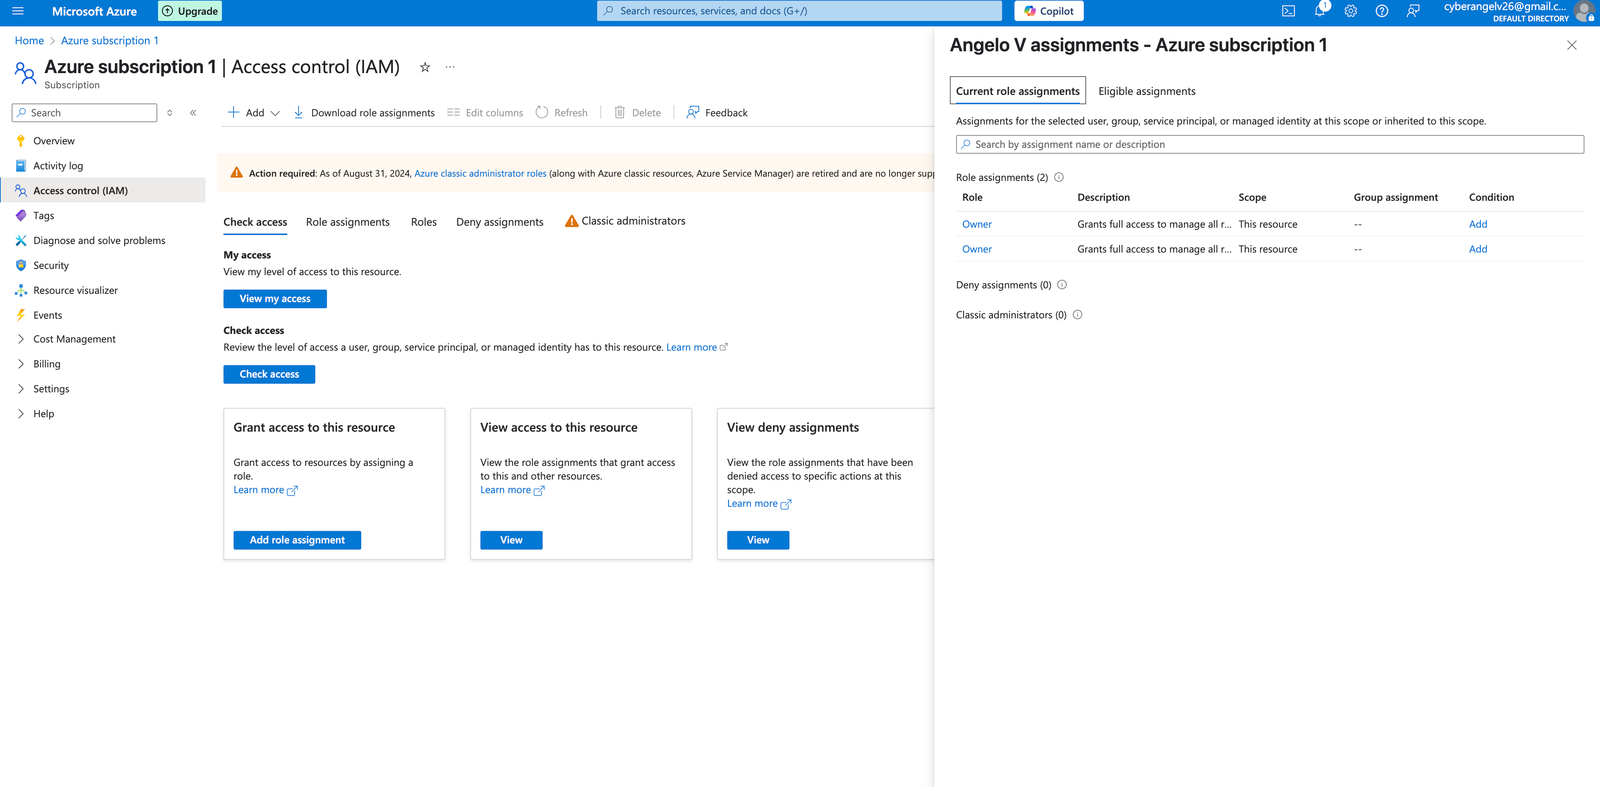
Task: Open second Owner role link
Action: tap(977, 249)
